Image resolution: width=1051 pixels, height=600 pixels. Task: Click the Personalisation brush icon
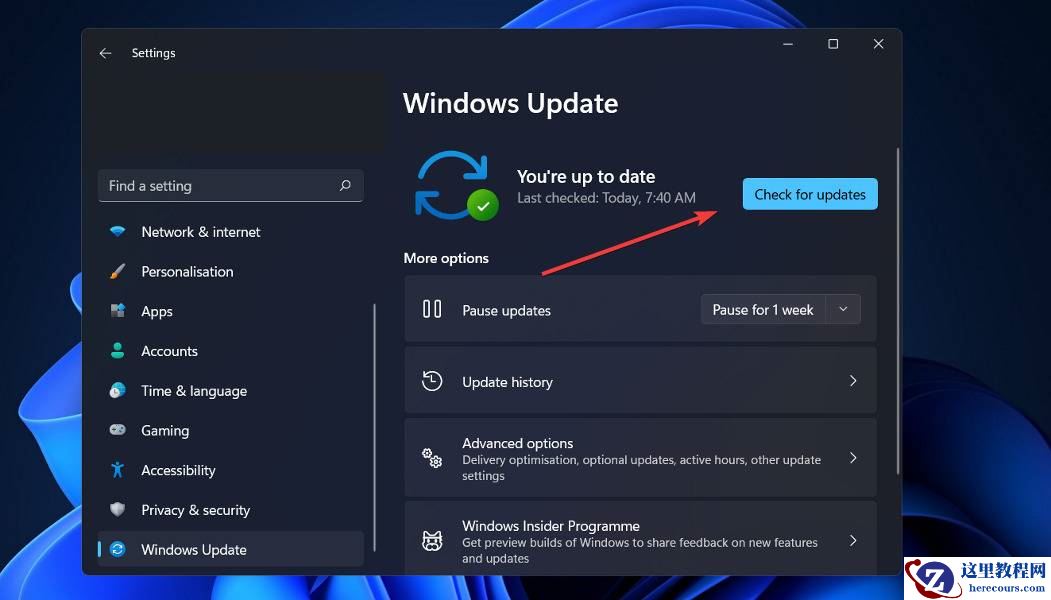(117, 271)
